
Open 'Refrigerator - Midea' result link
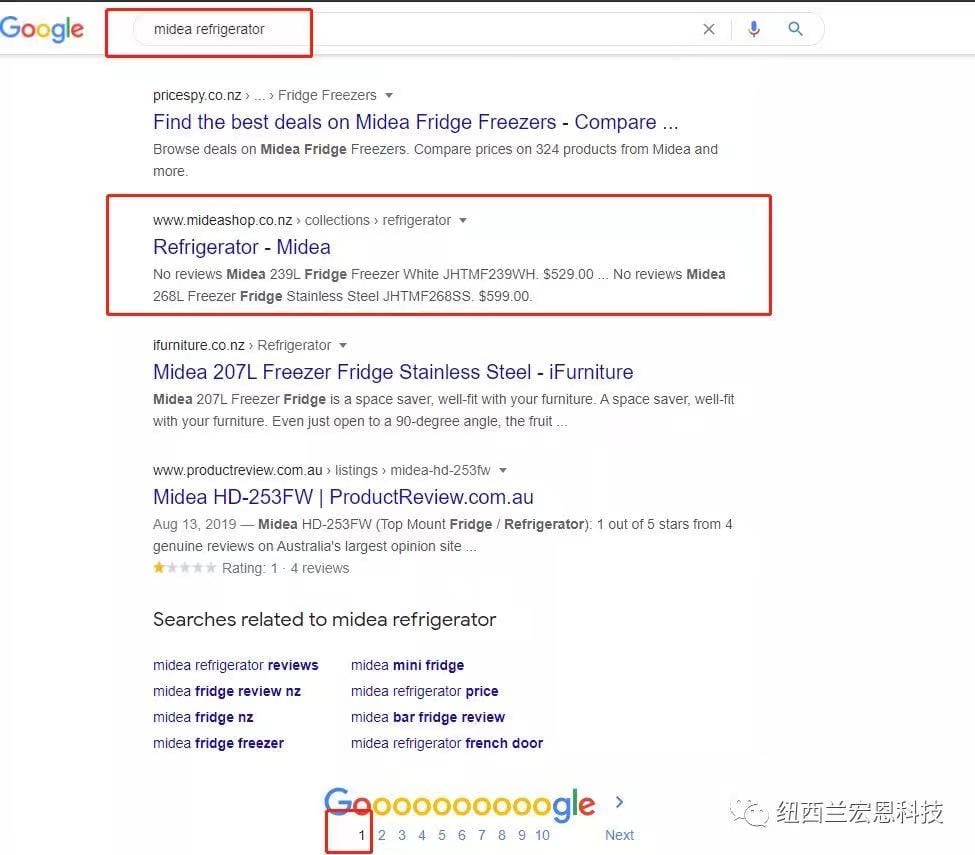242,247
